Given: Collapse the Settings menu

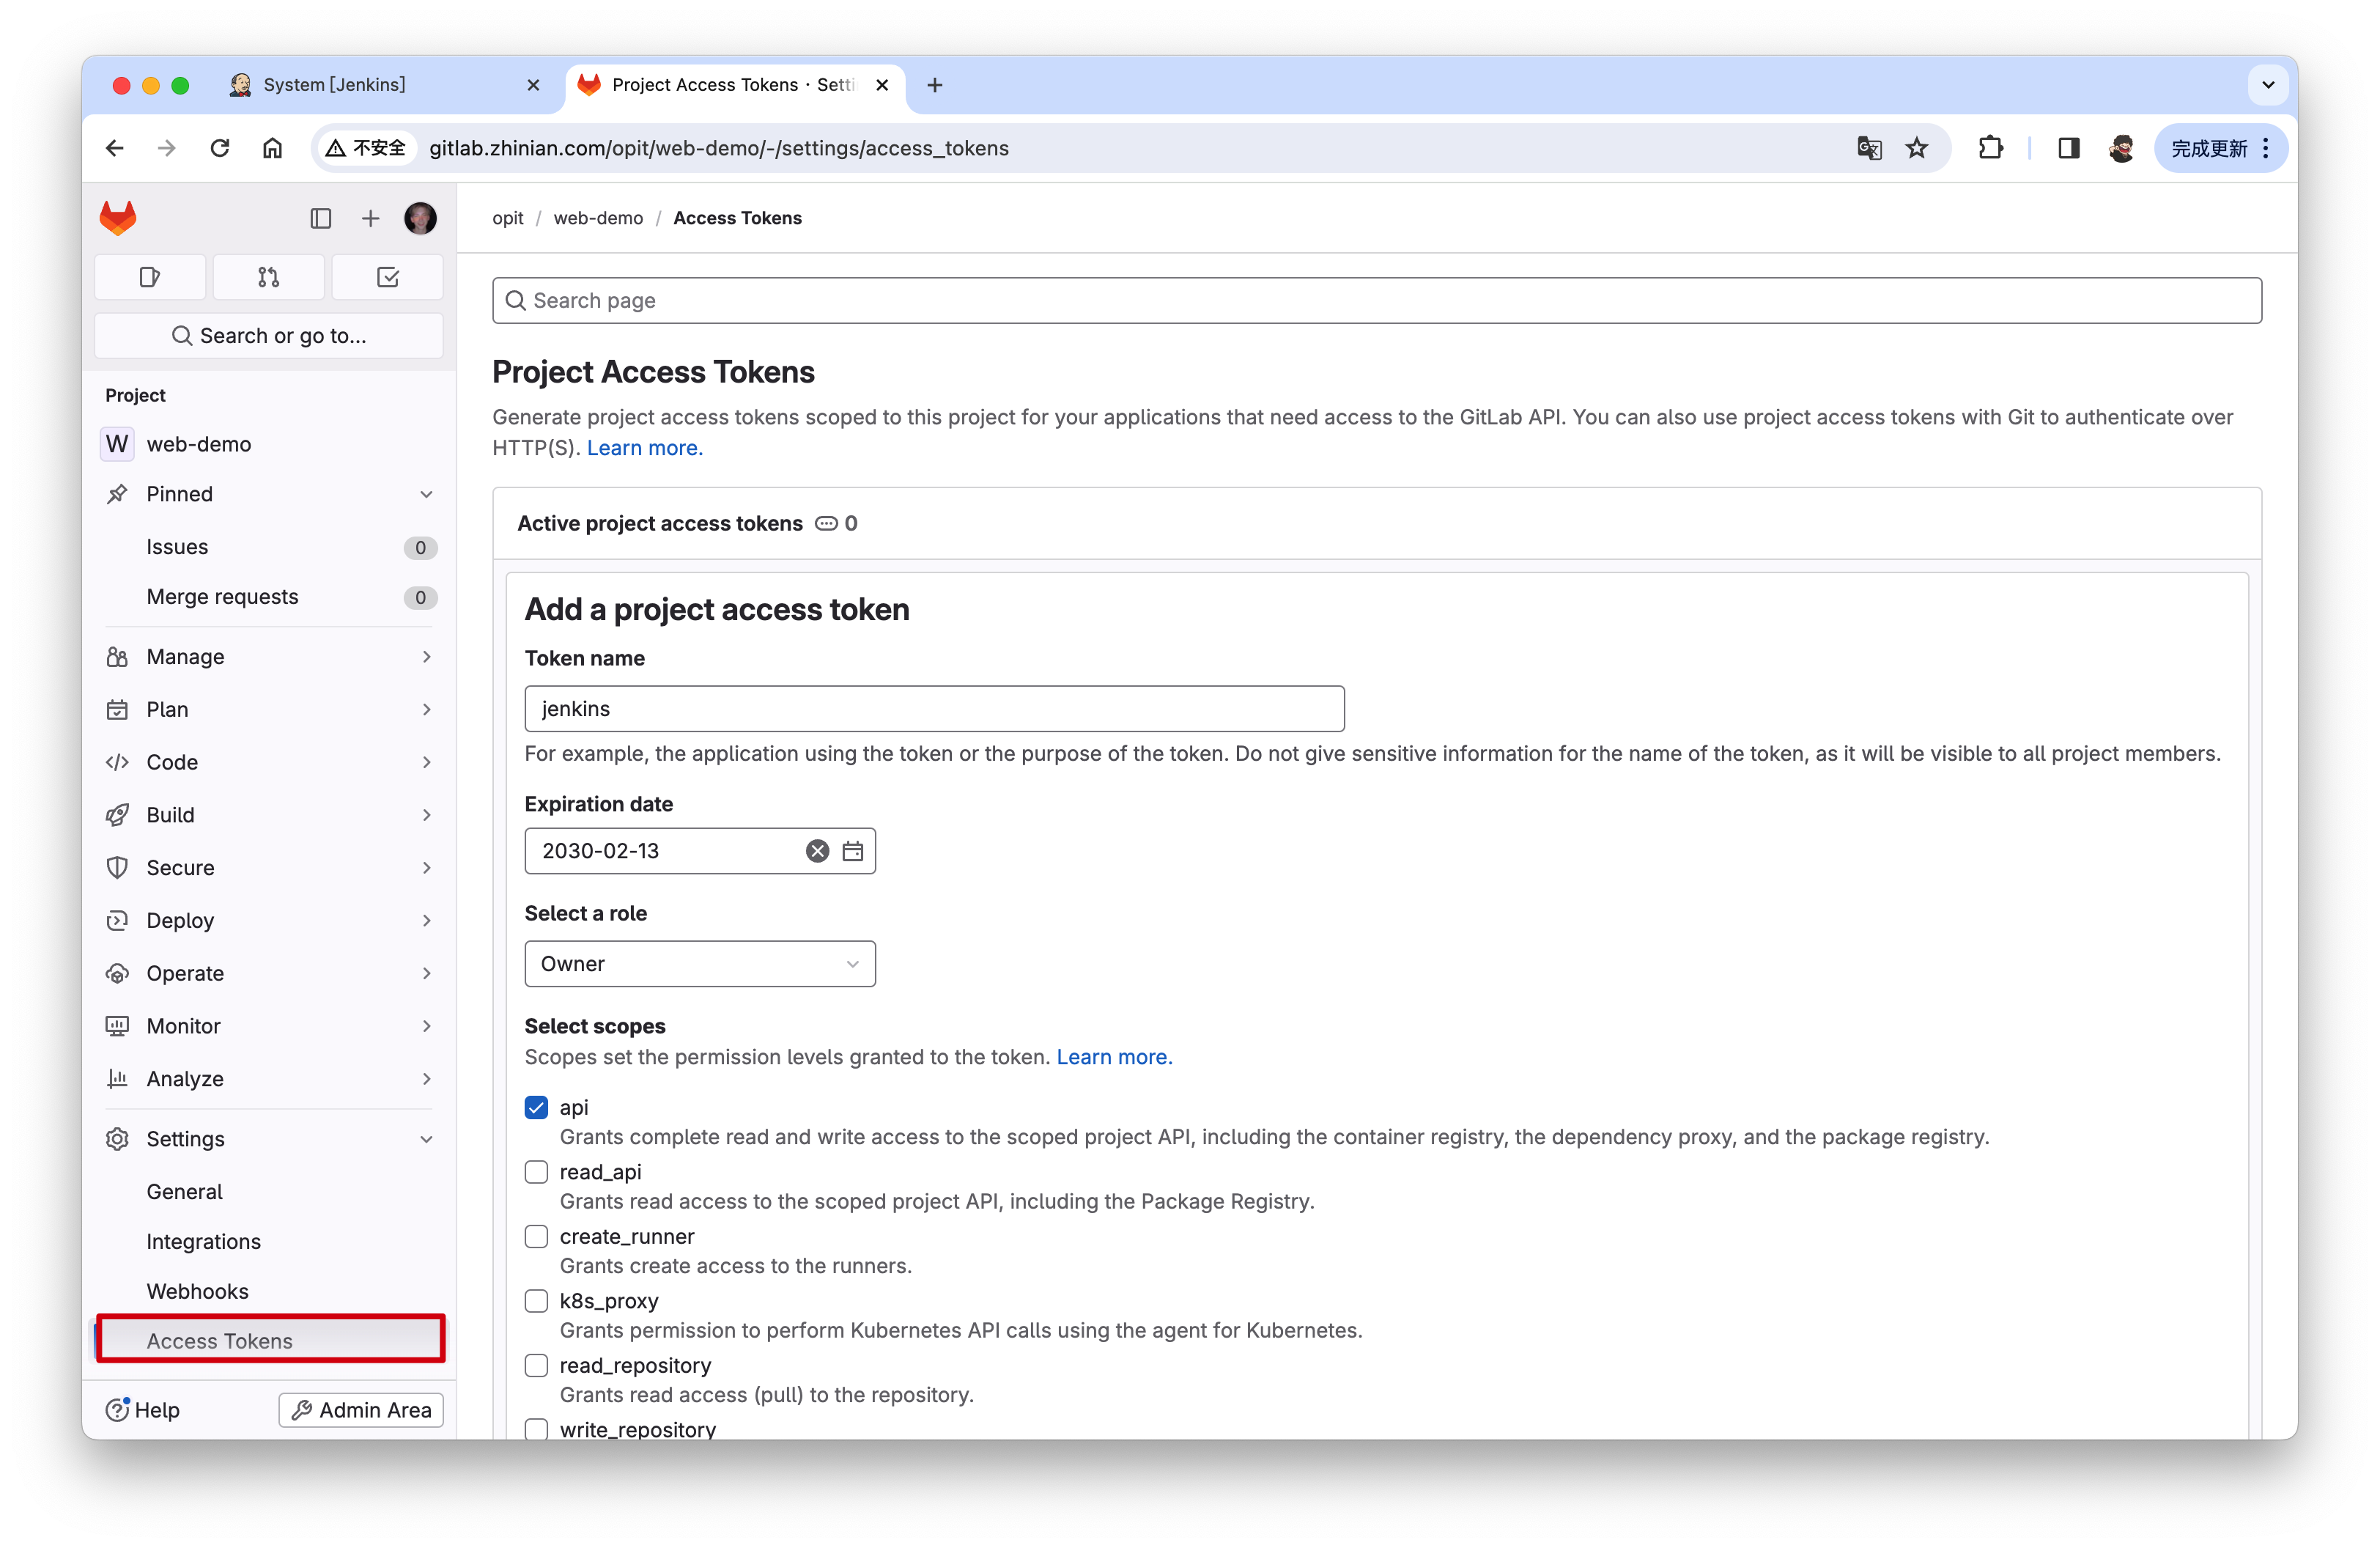Looking at the screenshot, I should pyautogui.click(x=270, y=1139).
